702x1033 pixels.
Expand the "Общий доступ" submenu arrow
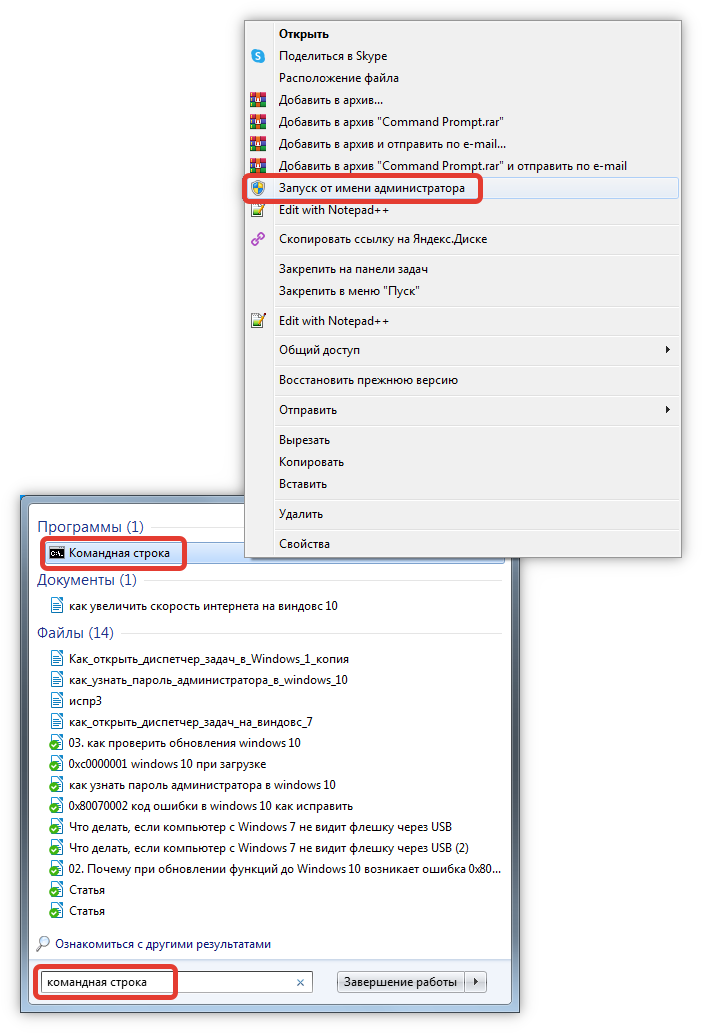[667, 350]
